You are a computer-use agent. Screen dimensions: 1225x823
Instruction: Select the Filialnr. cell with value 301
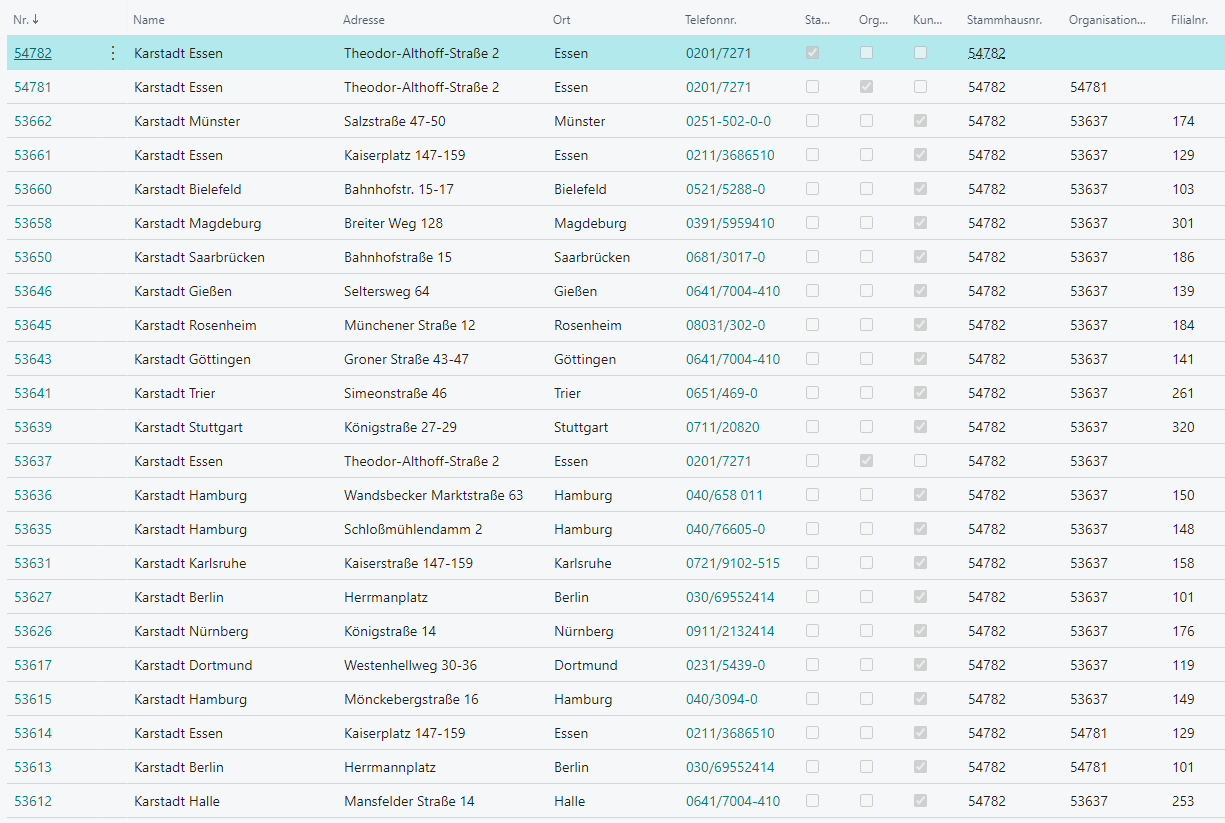coord(1183,223)
